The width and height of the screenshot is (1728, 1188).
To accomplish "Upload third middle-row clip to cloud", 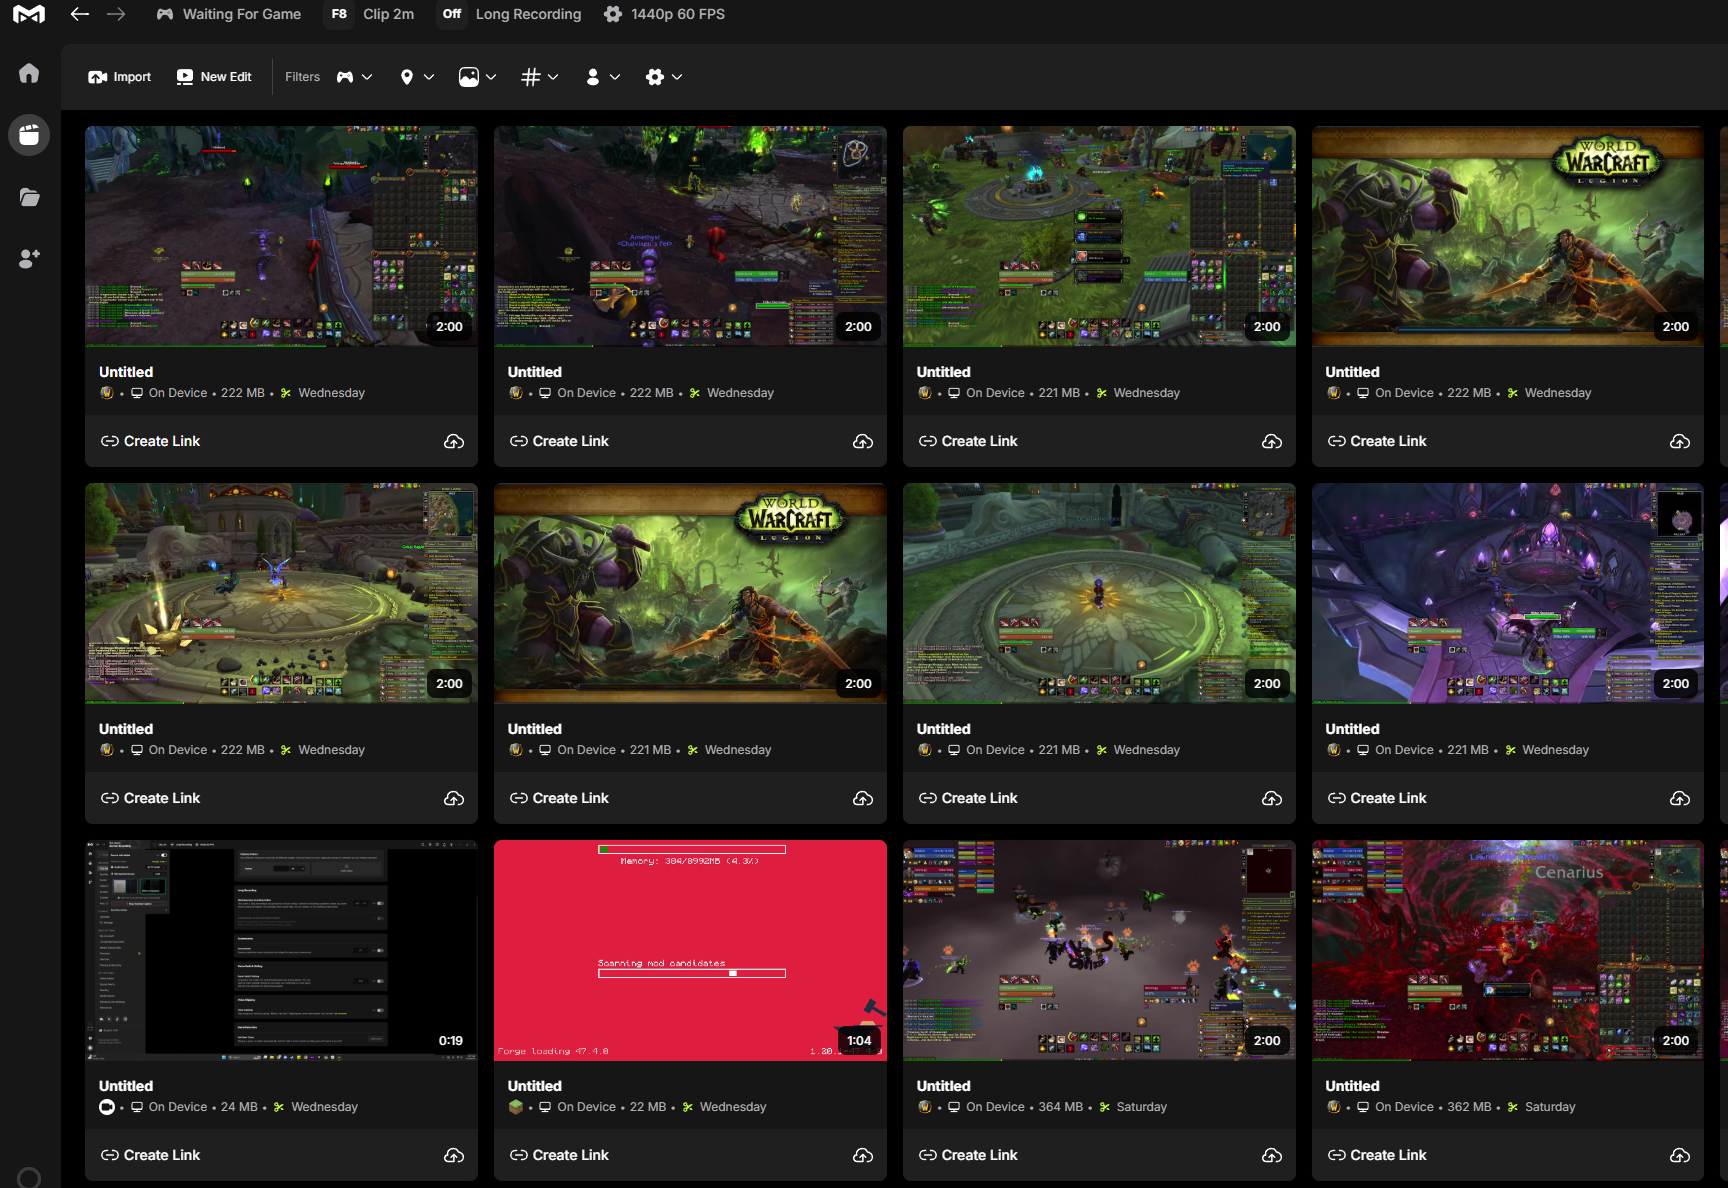I will pos(1272,798).
